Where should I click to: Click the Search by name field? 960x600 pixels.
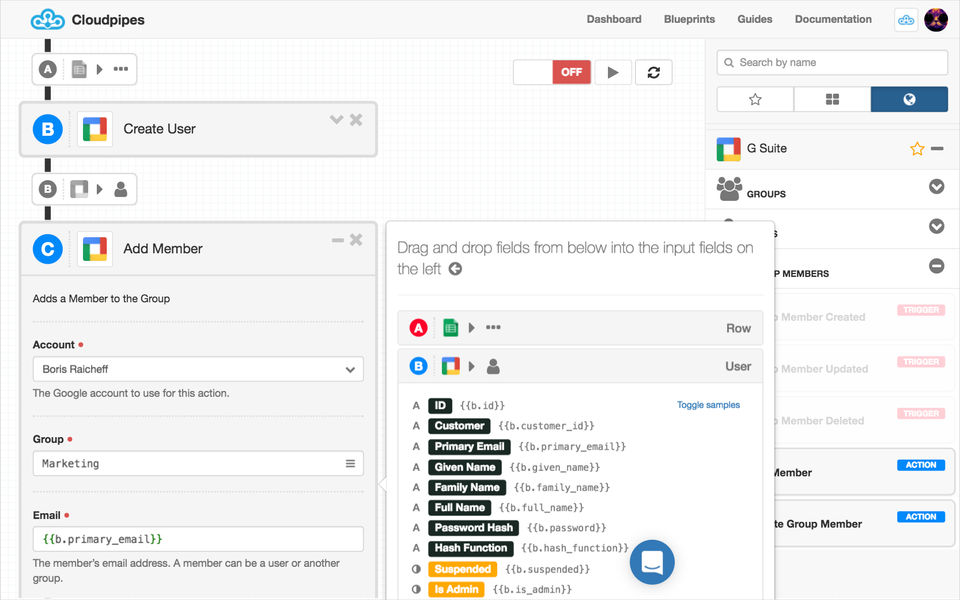pos(832,62)
